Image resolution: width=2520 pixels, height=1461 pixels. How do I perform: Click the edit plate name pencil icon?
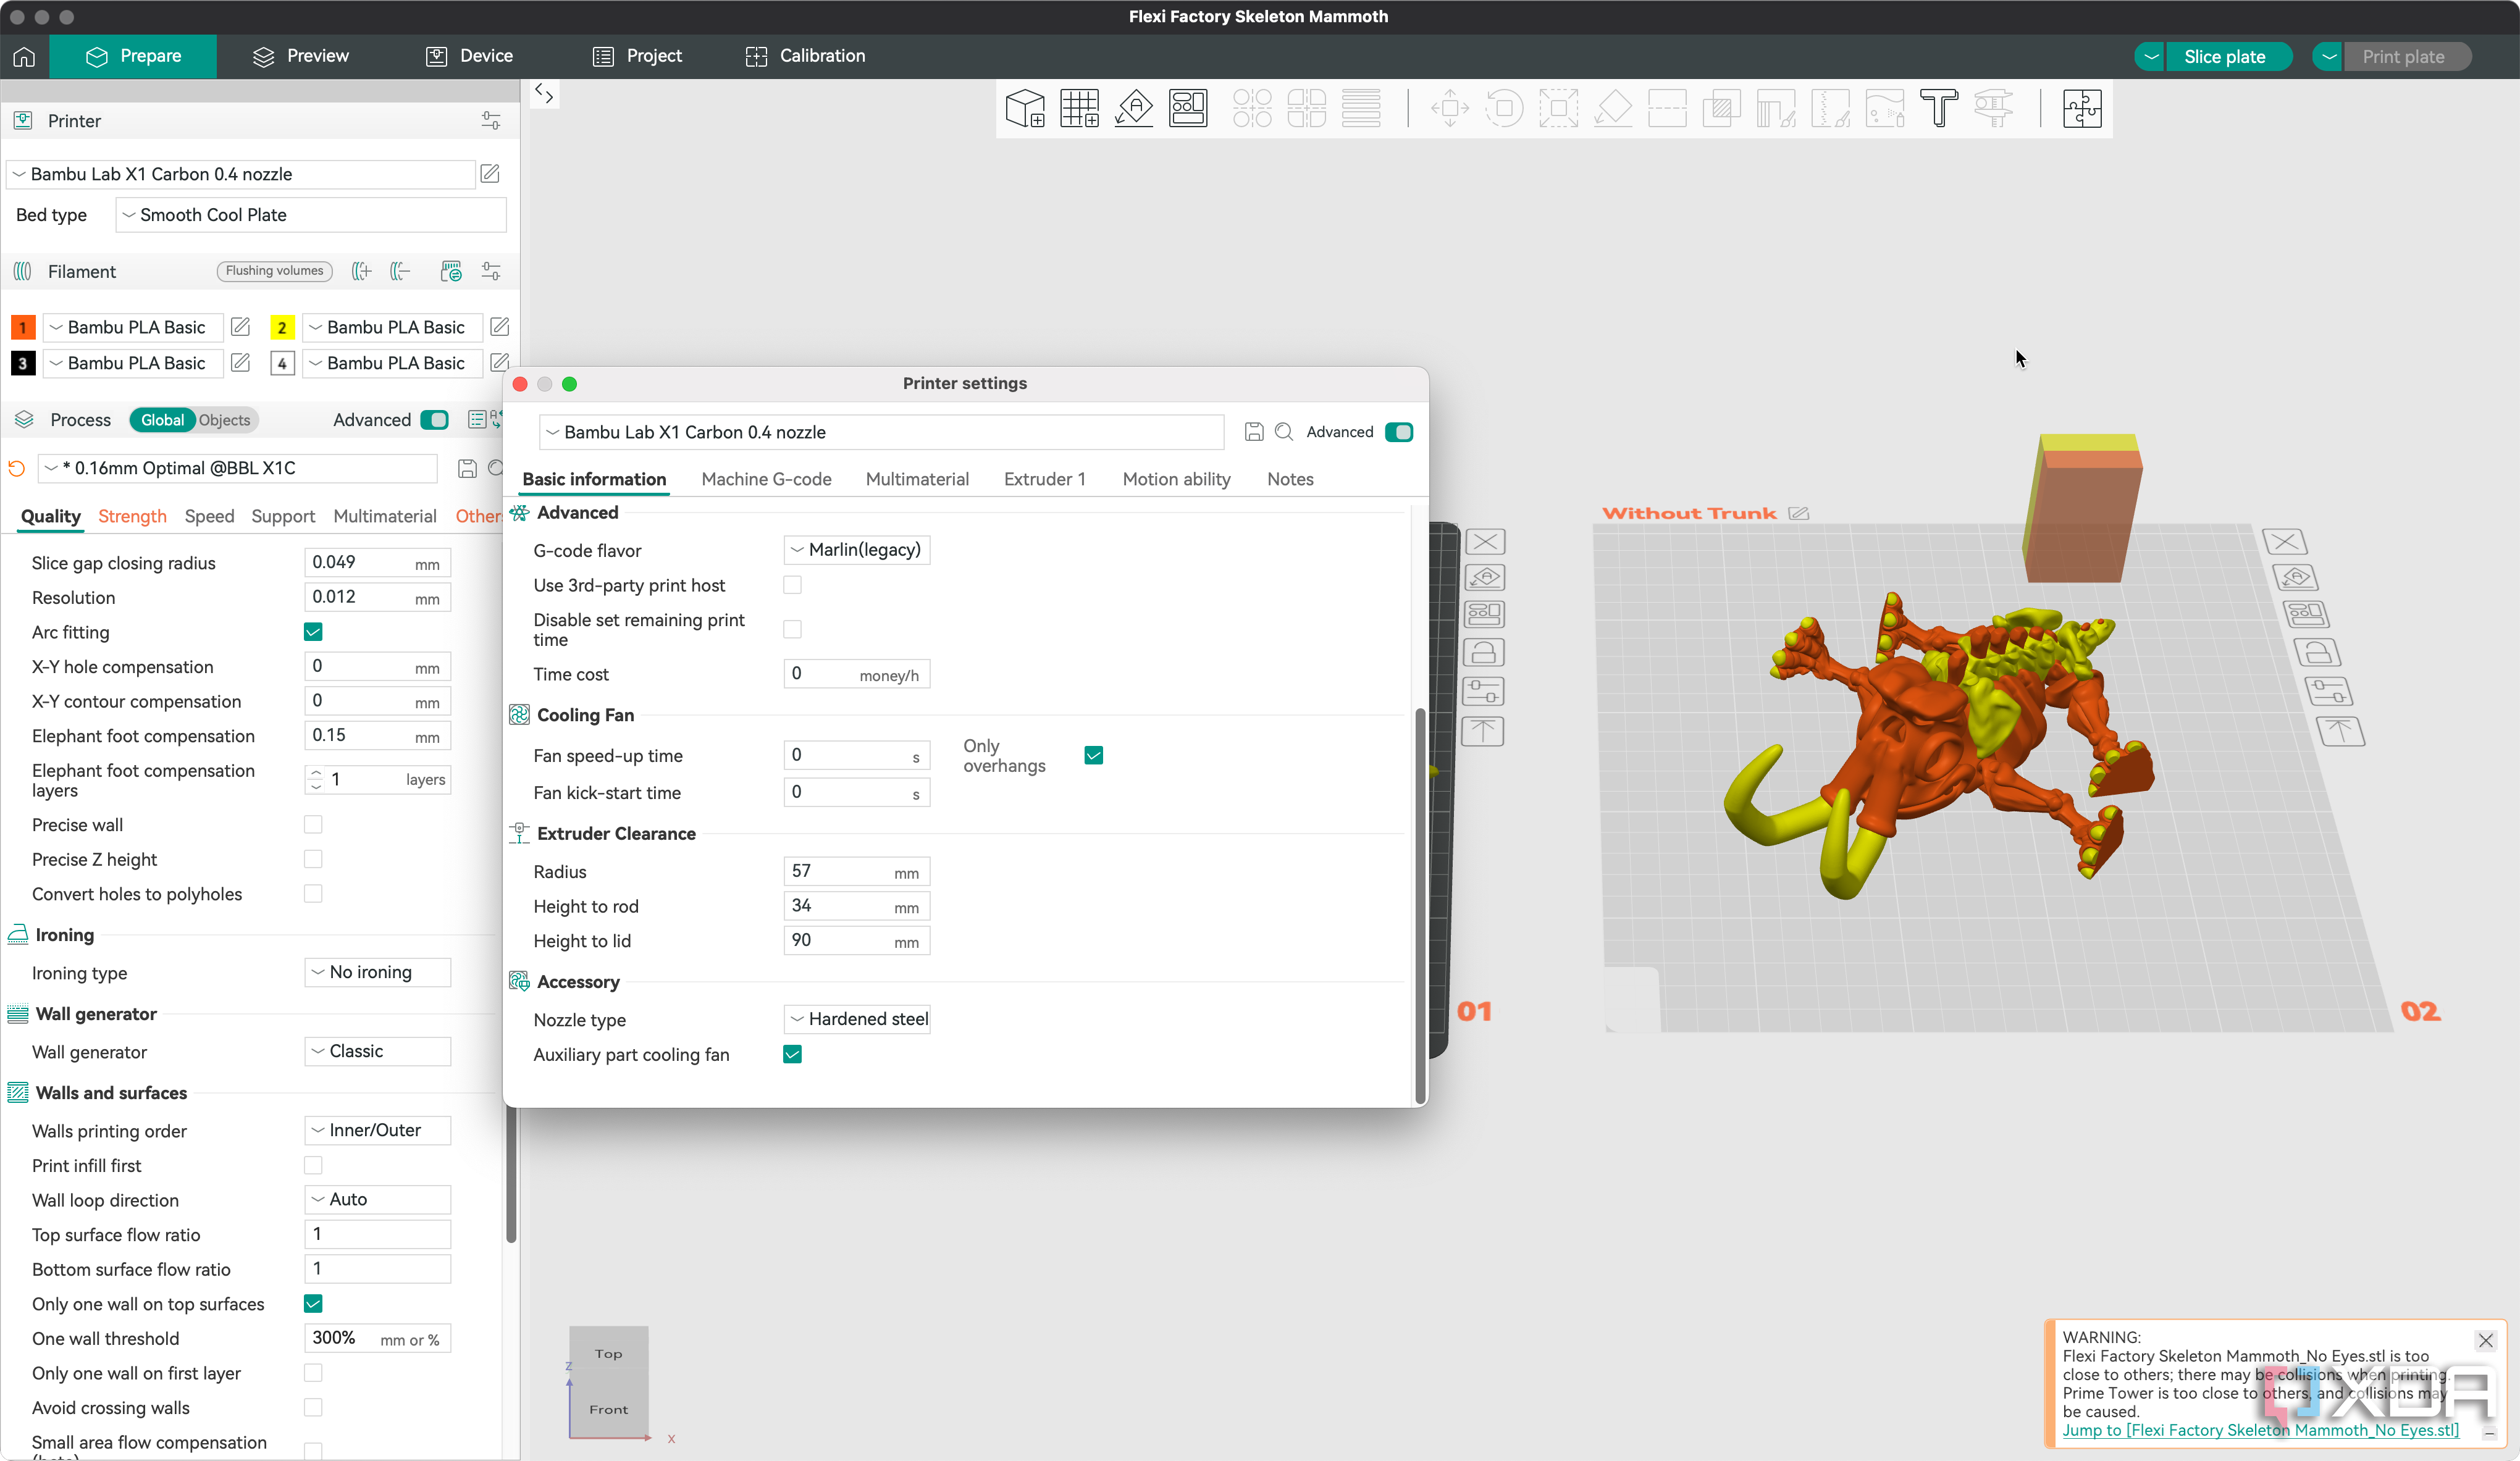(x=1798, y=513)
